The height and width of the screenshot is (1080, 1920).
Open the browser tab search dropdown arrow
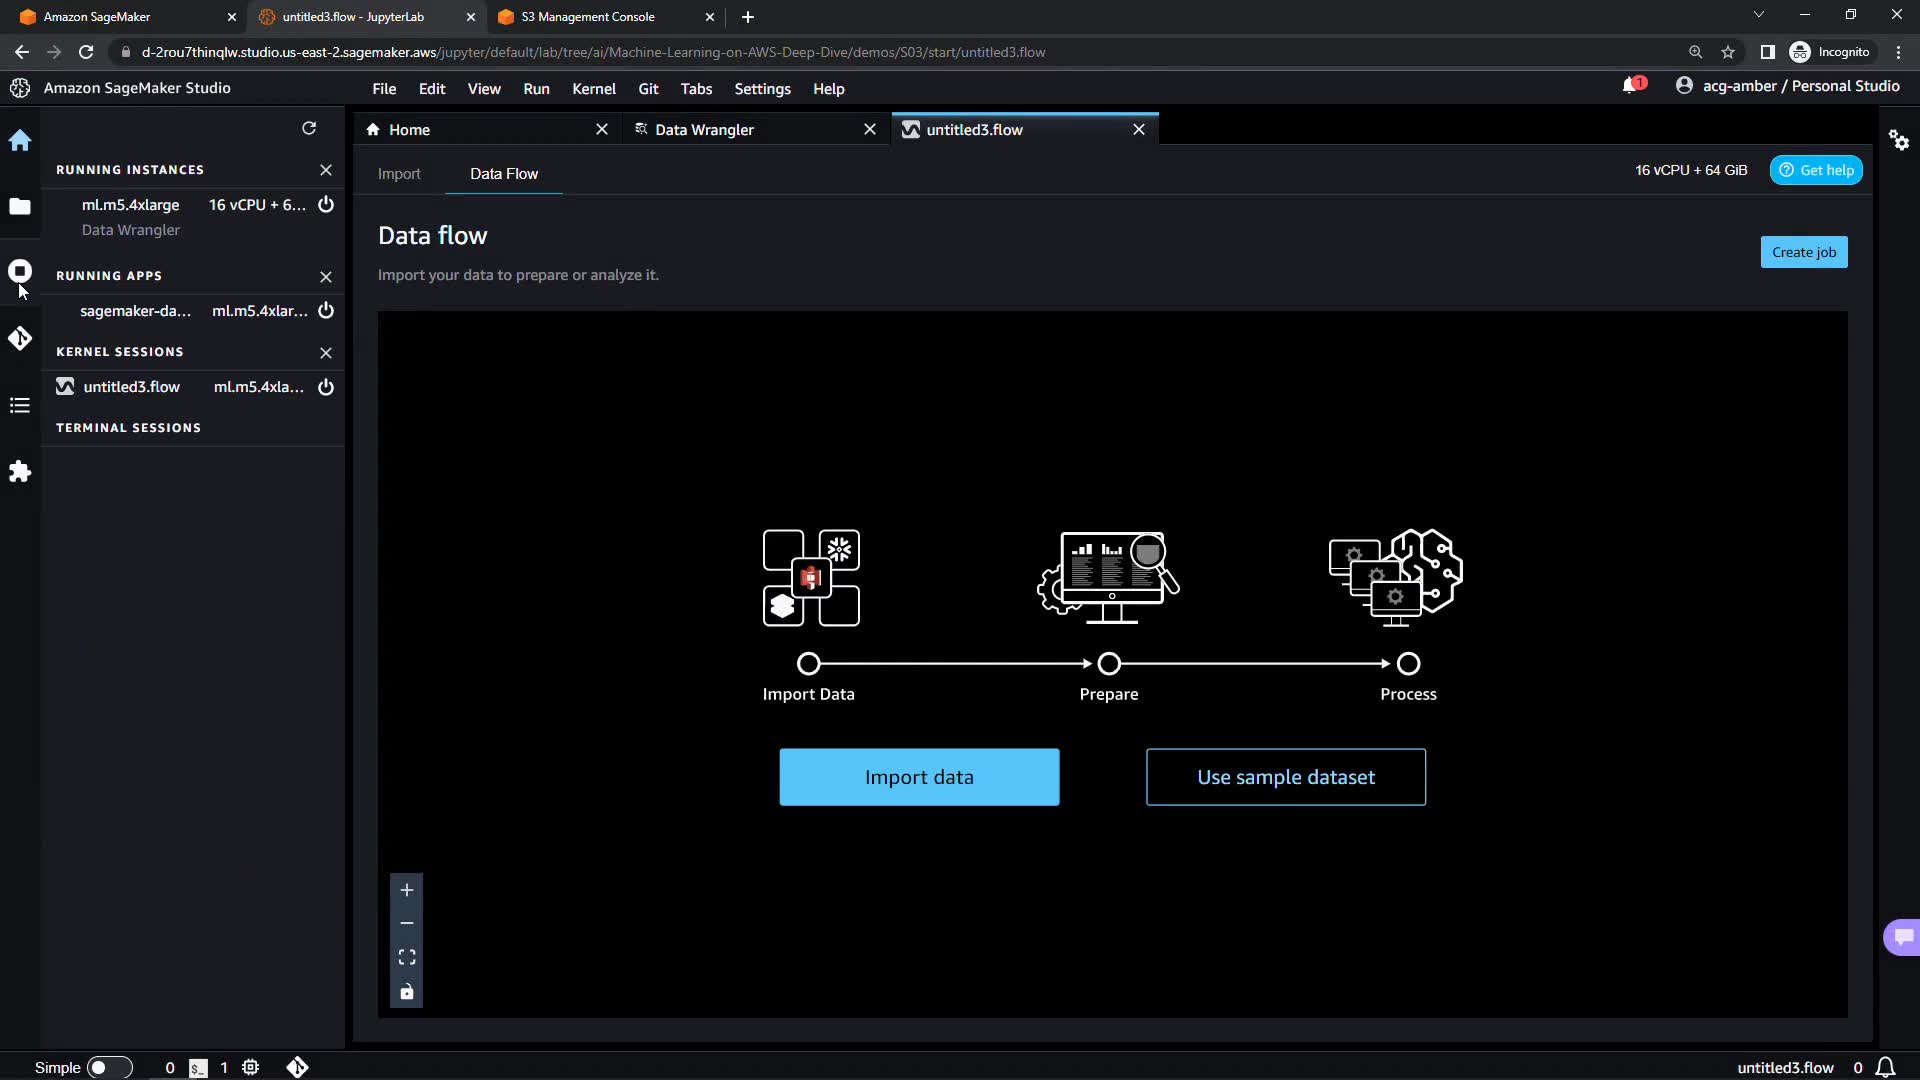tap(1758, 16)
